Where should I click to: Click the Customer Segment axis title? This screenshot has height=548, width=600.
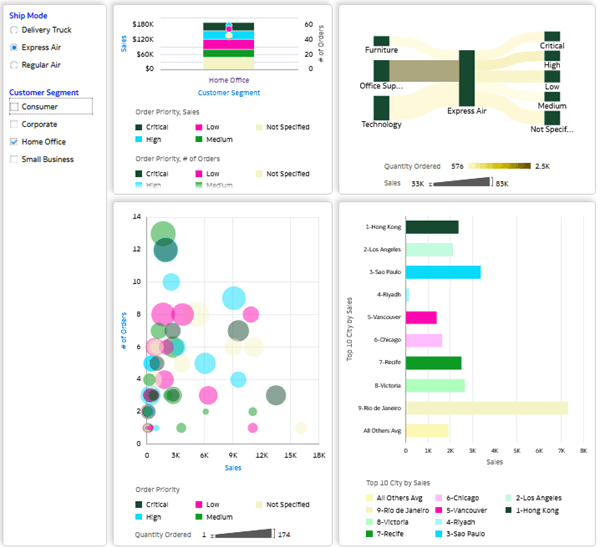coord(229,93)
